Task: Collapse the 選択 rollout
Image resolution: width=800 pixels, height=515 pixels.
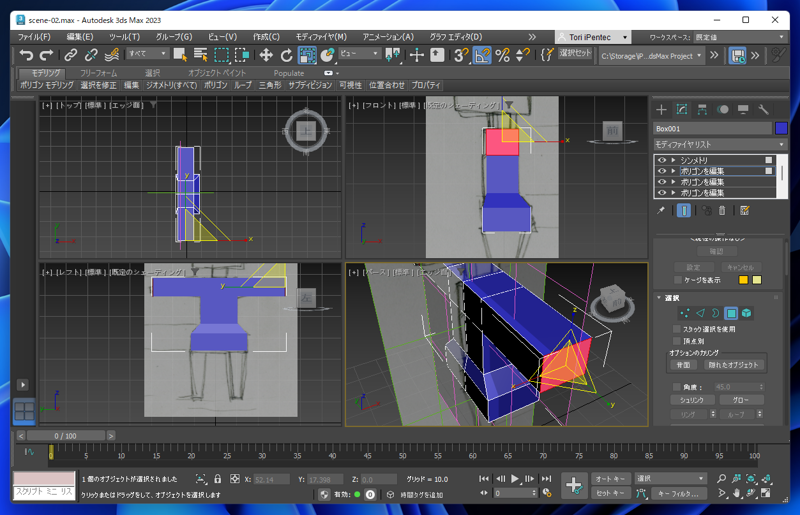Action: (x=659, y=298)
